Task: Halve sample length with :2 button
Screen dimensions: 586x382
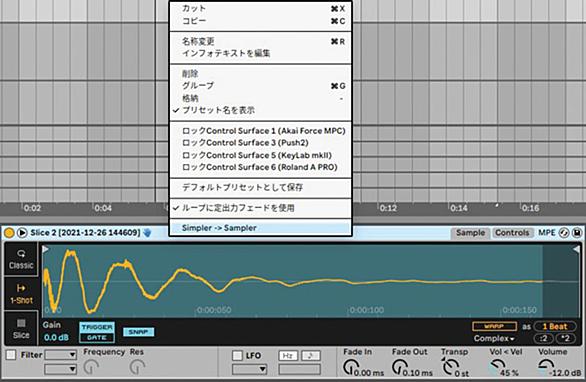Action: (x=543, y=339)
